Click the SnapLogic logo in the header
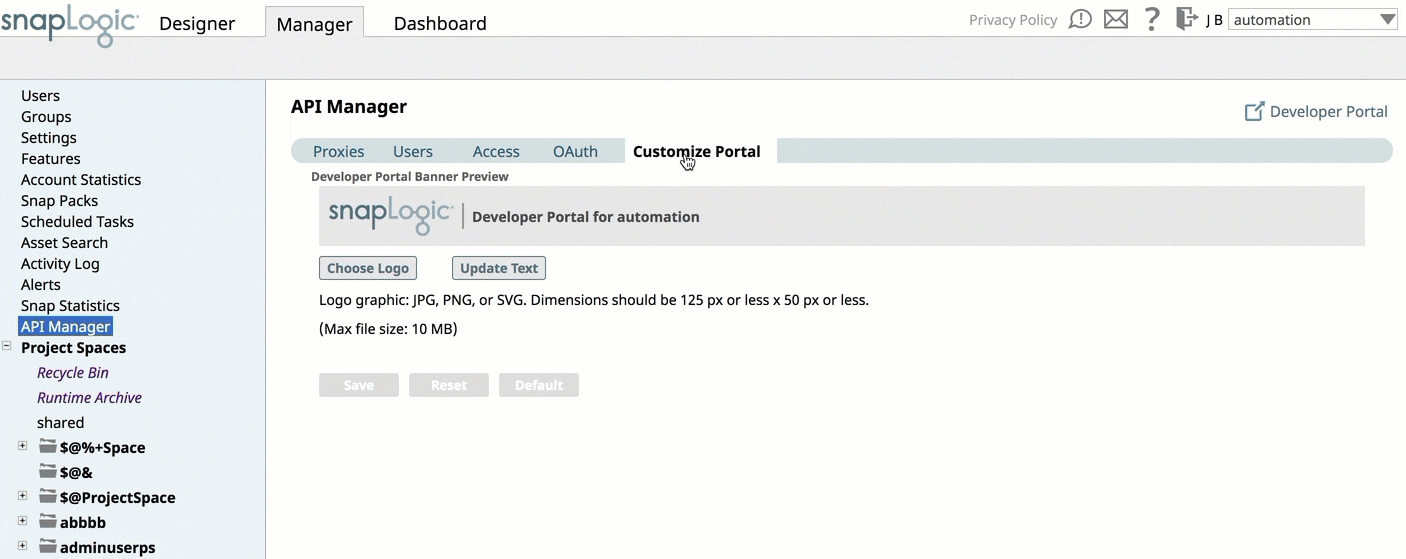The image size is (1406, 559). pyautogui.click(x=70, y=24)
